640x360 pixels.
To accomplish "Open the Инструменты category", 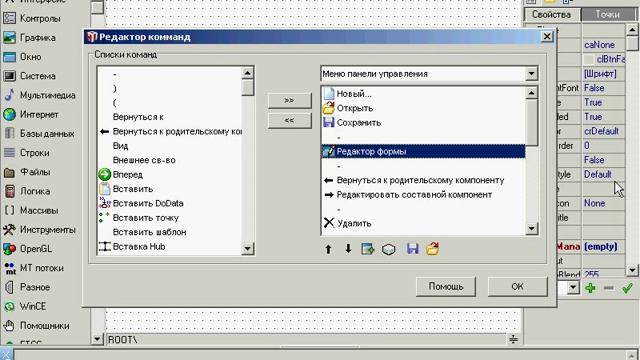I will click(47, 229).
